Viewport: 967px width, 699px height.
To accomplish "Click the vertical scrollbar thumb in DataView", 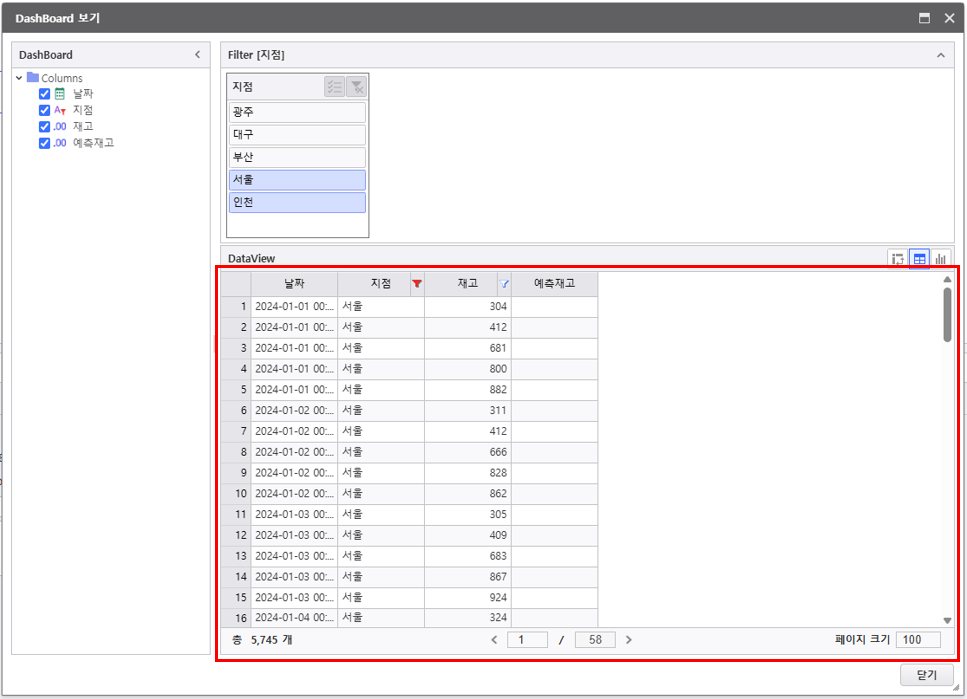I will click(x=947, y=314).
